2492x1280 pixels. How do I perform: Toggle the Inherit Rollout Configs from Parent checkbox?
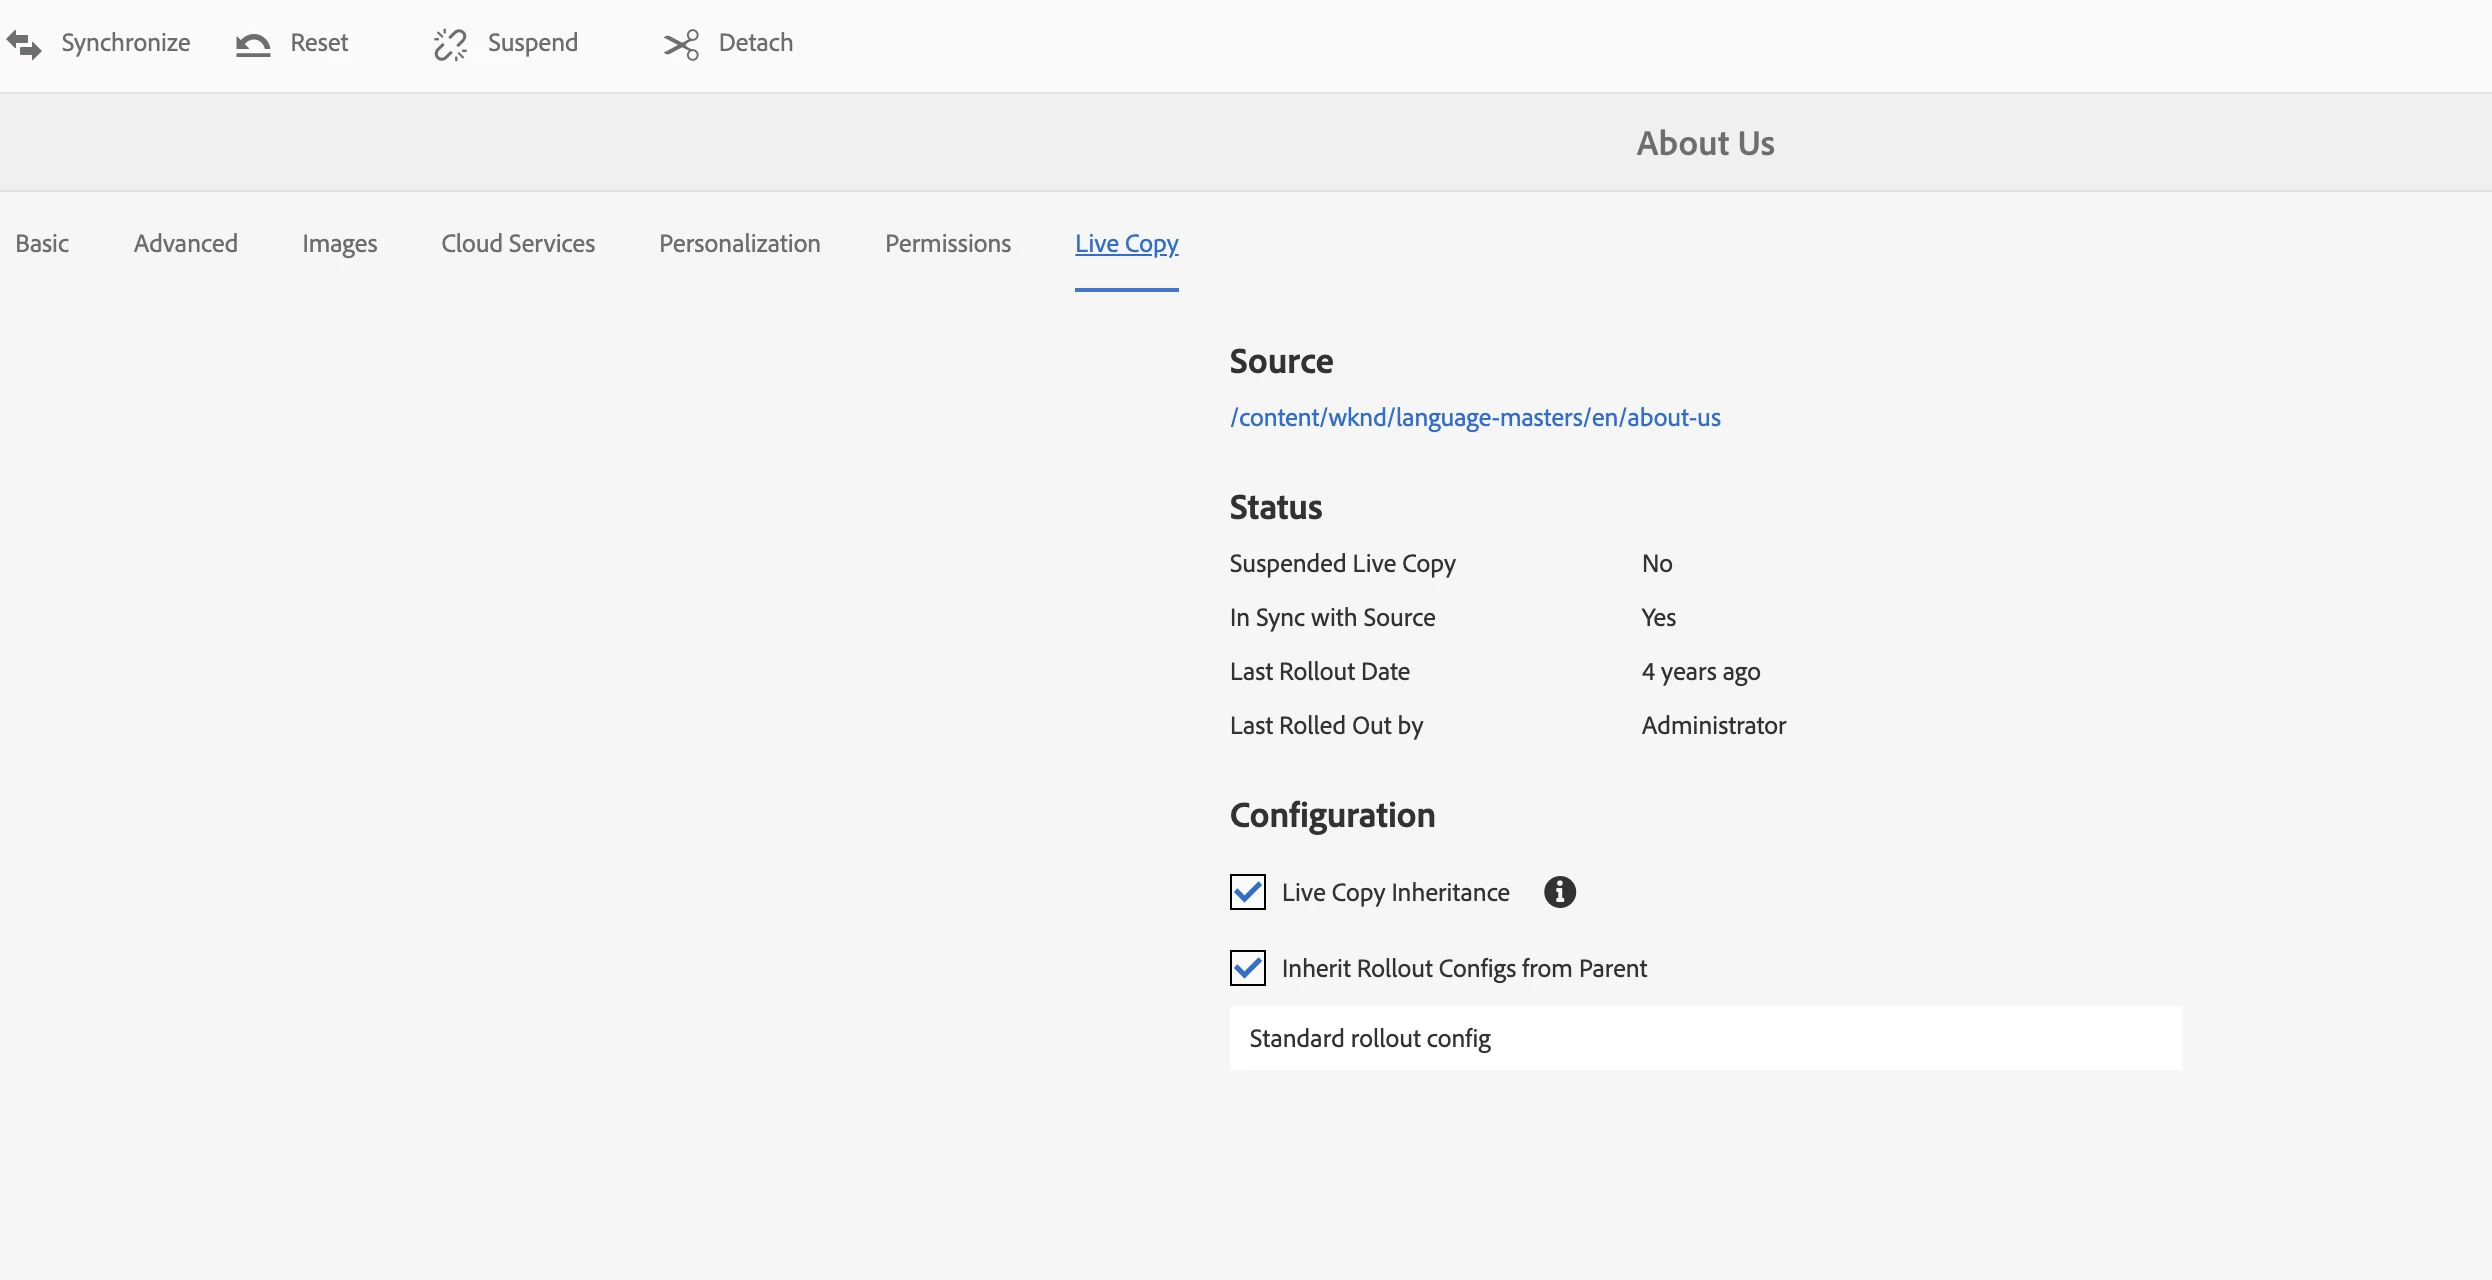pyautogui.click(x=1247, y=968)
